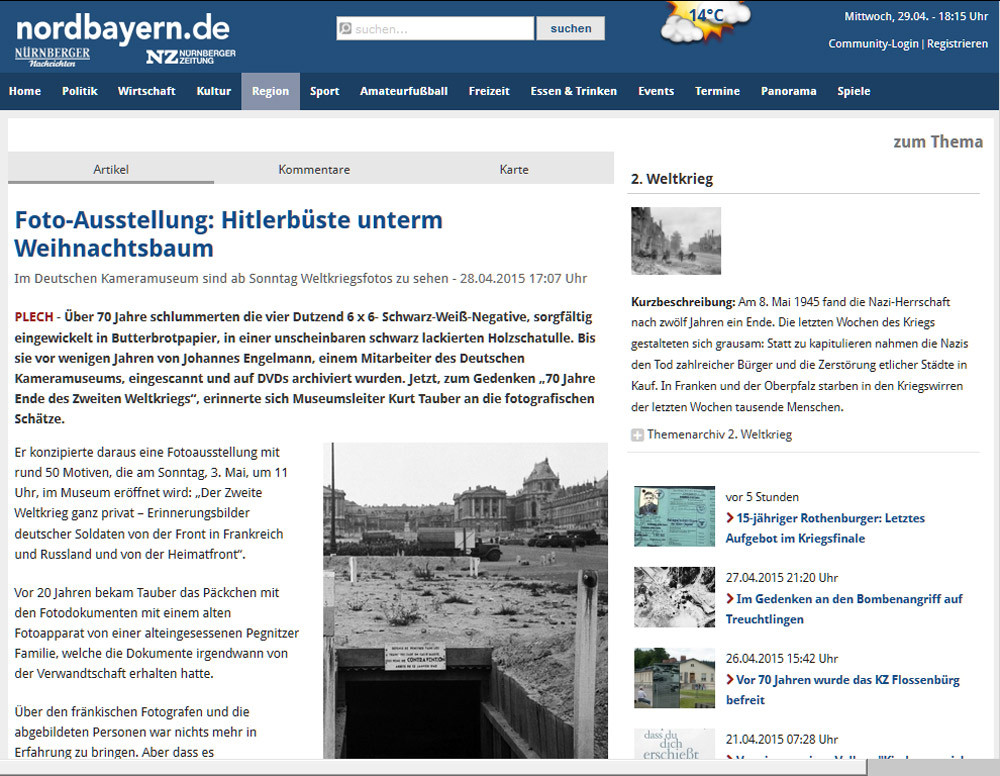
Task: Open the Events section
Action: (656, 91)
